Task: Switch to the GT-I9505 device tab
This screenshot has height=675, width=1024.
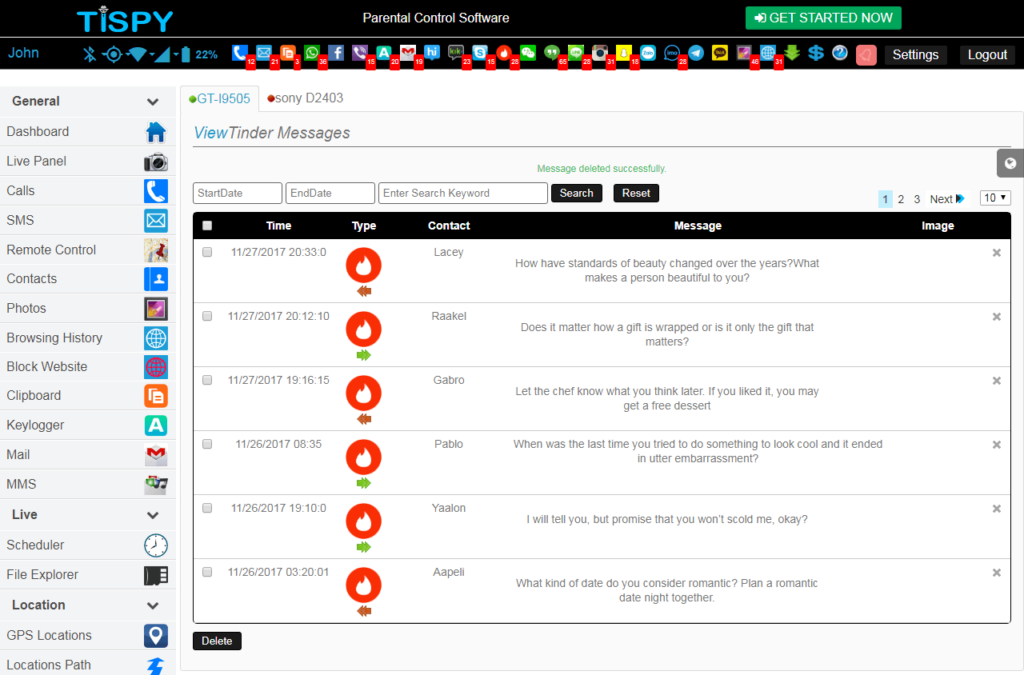Action: click(x=219, y=99)
